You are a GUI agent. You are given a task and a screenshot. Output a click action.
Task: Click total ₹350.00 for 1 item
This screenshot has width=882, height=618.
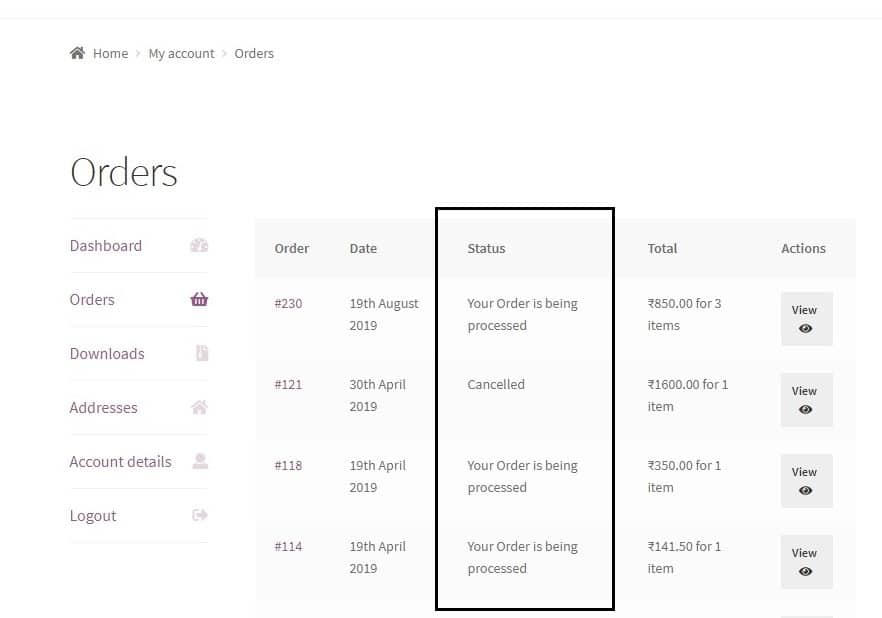[684, 476]
